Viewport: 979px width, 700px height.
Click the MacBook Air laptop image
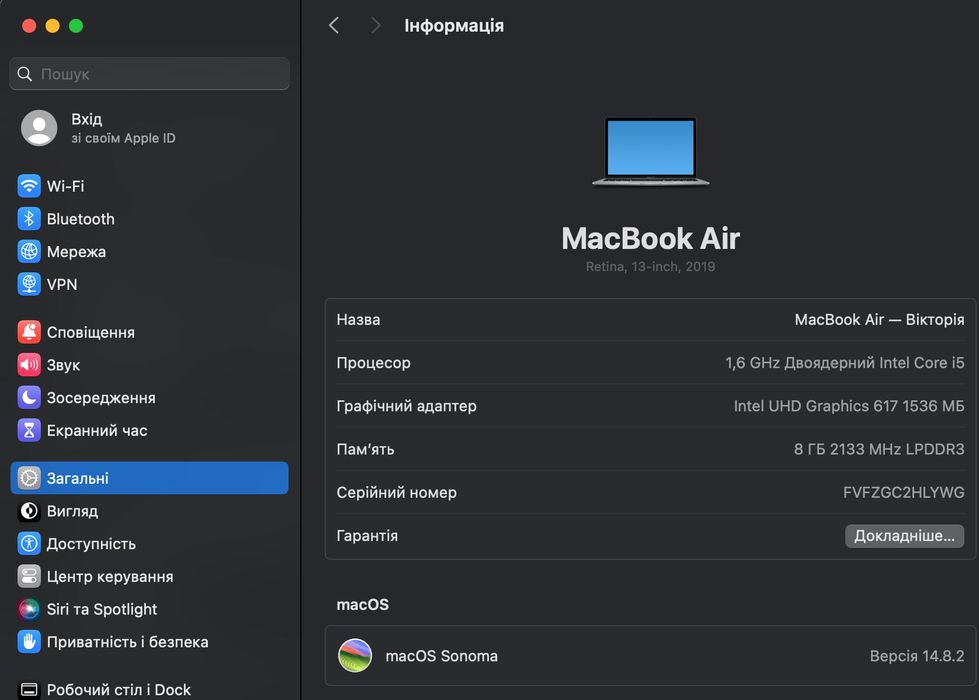pos(651,152)
